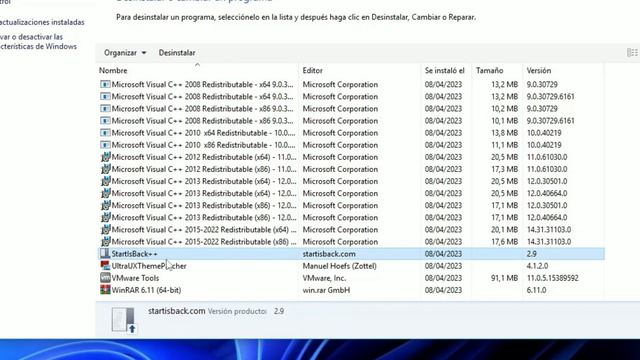The height and width of the screenshot is (360, 640).
Task: Click the view options icon on the toolbar
Action: [x=632, y=53]
